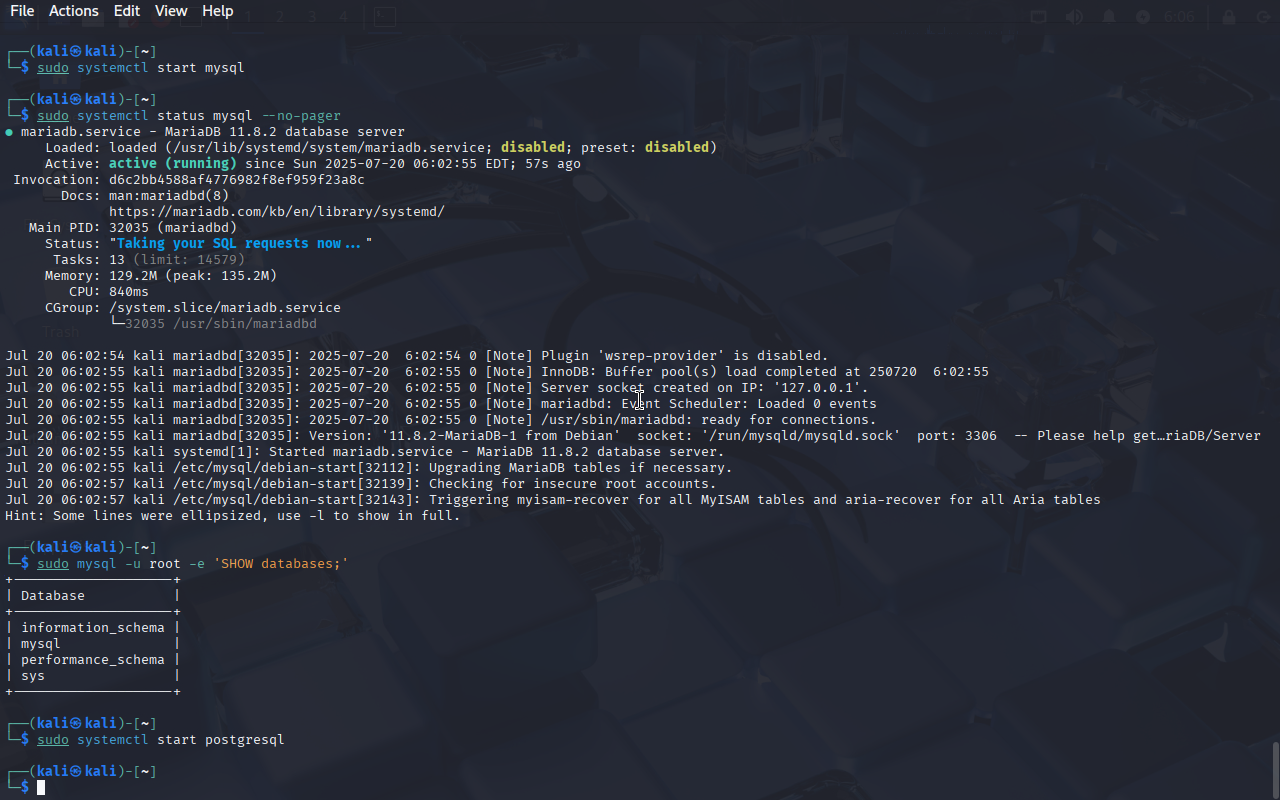Click the 'Upgrading MariaDB tables if necessary.' line
Viewport: 1280px width, 800px height.
[x=369, y=468]
